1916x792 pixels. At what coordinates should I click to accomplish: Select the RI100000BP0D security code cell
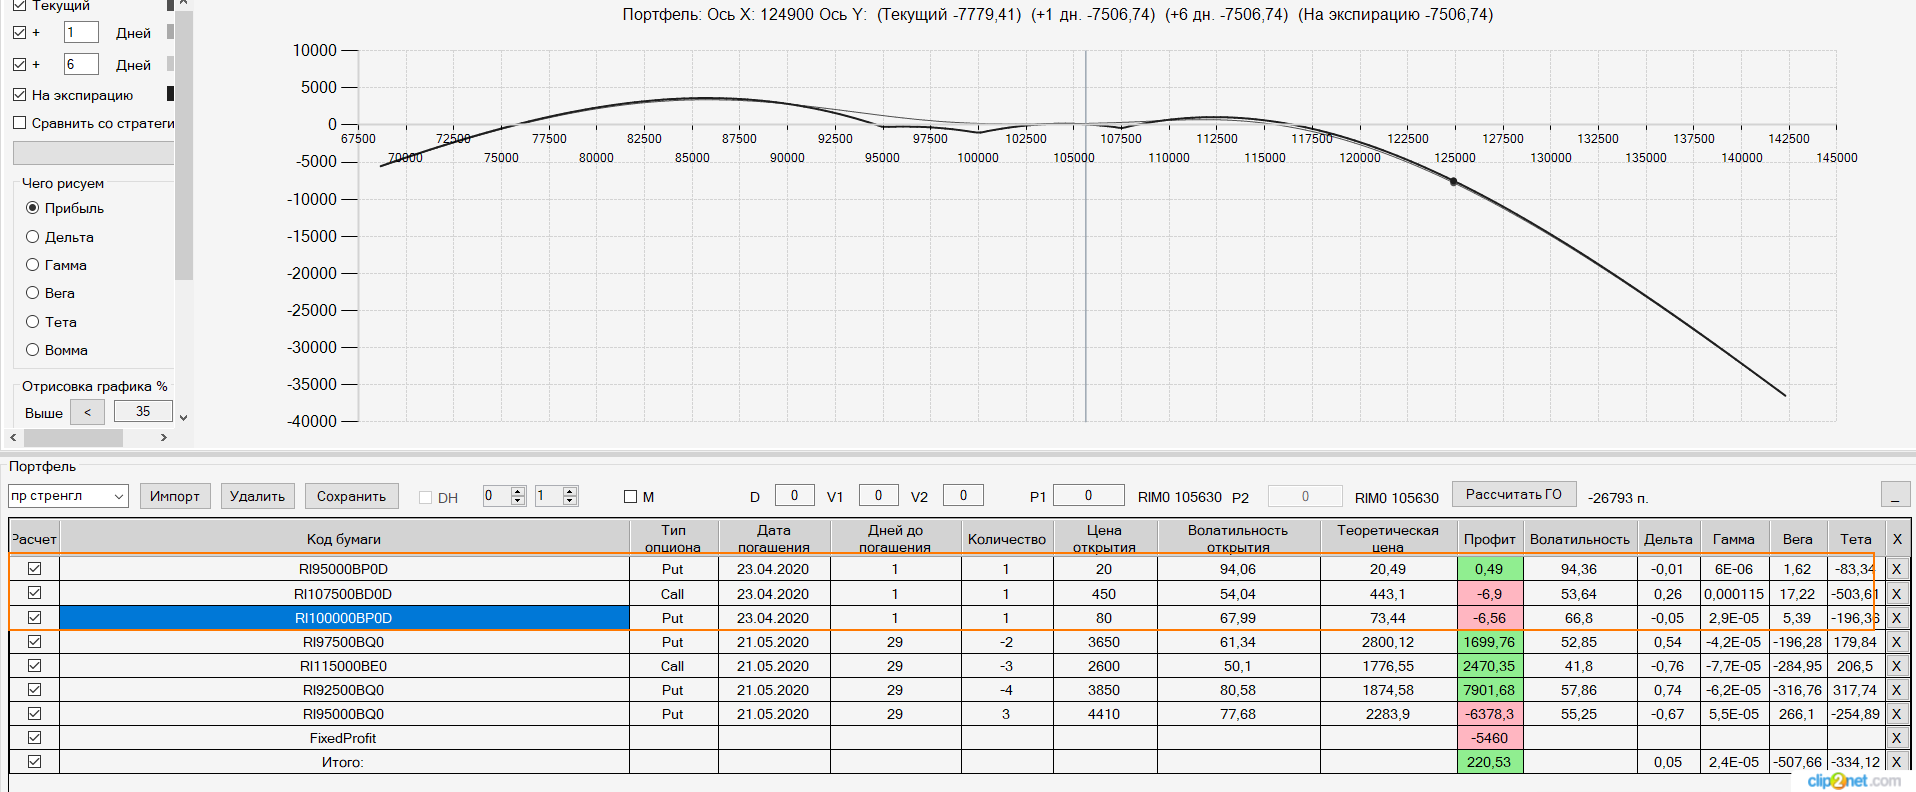pyautogui.click(x=344, y=618)
